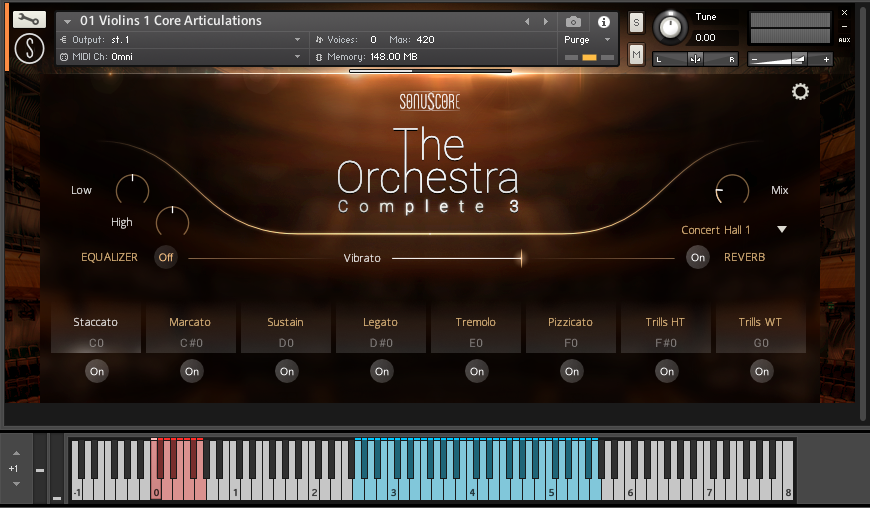Toggle Pizzicato On button
This screenshot has width=870, height=508.
click(571, 372)
